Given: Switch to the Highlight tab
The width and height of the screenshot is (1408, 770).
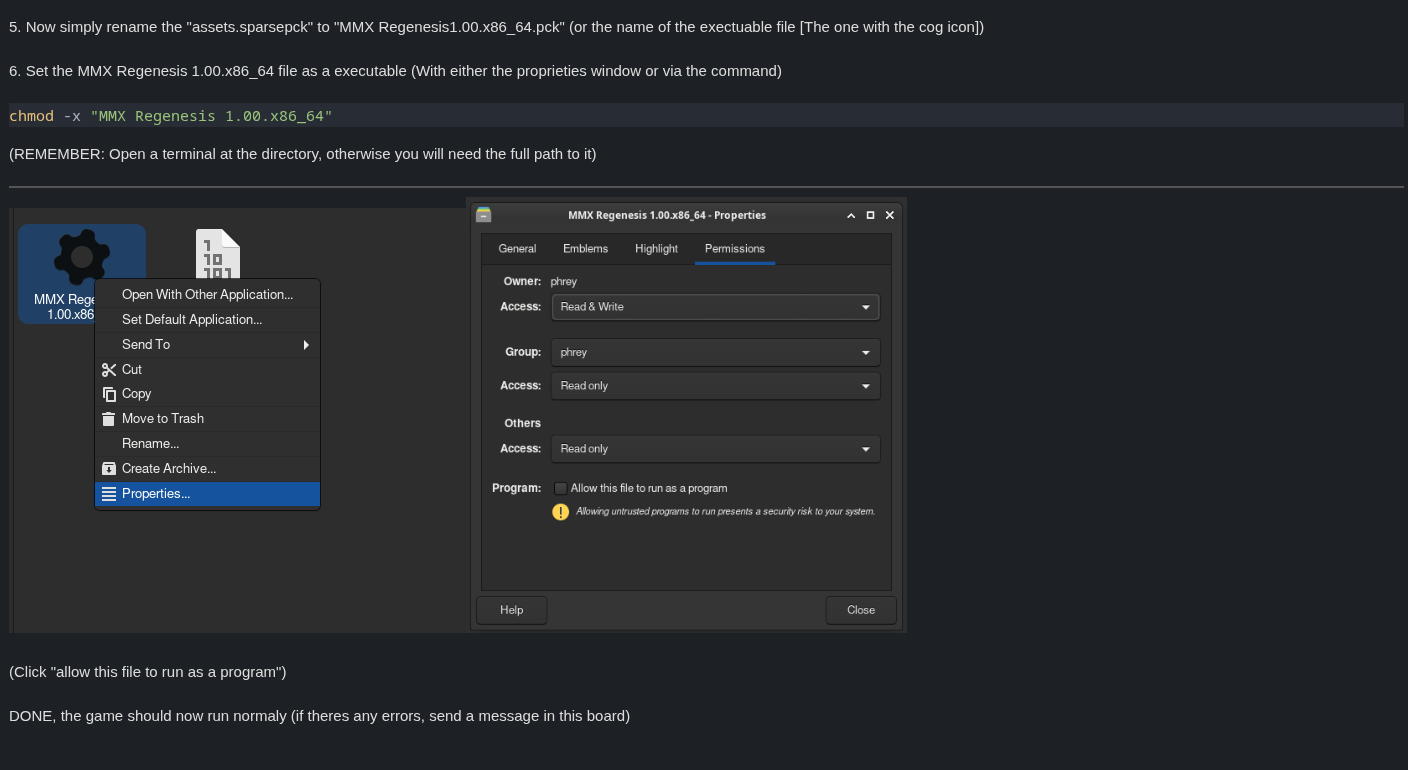Looking at the screenshot, I should [x=656, y=249].
